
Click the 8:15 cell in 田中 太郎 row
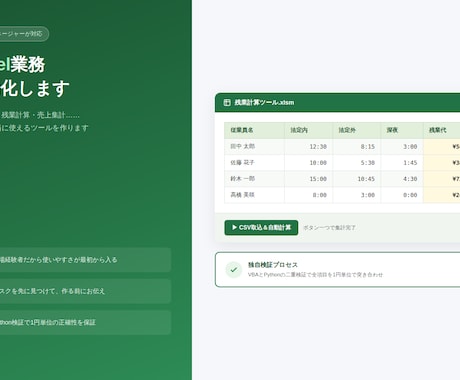click(x=357, y=147)
